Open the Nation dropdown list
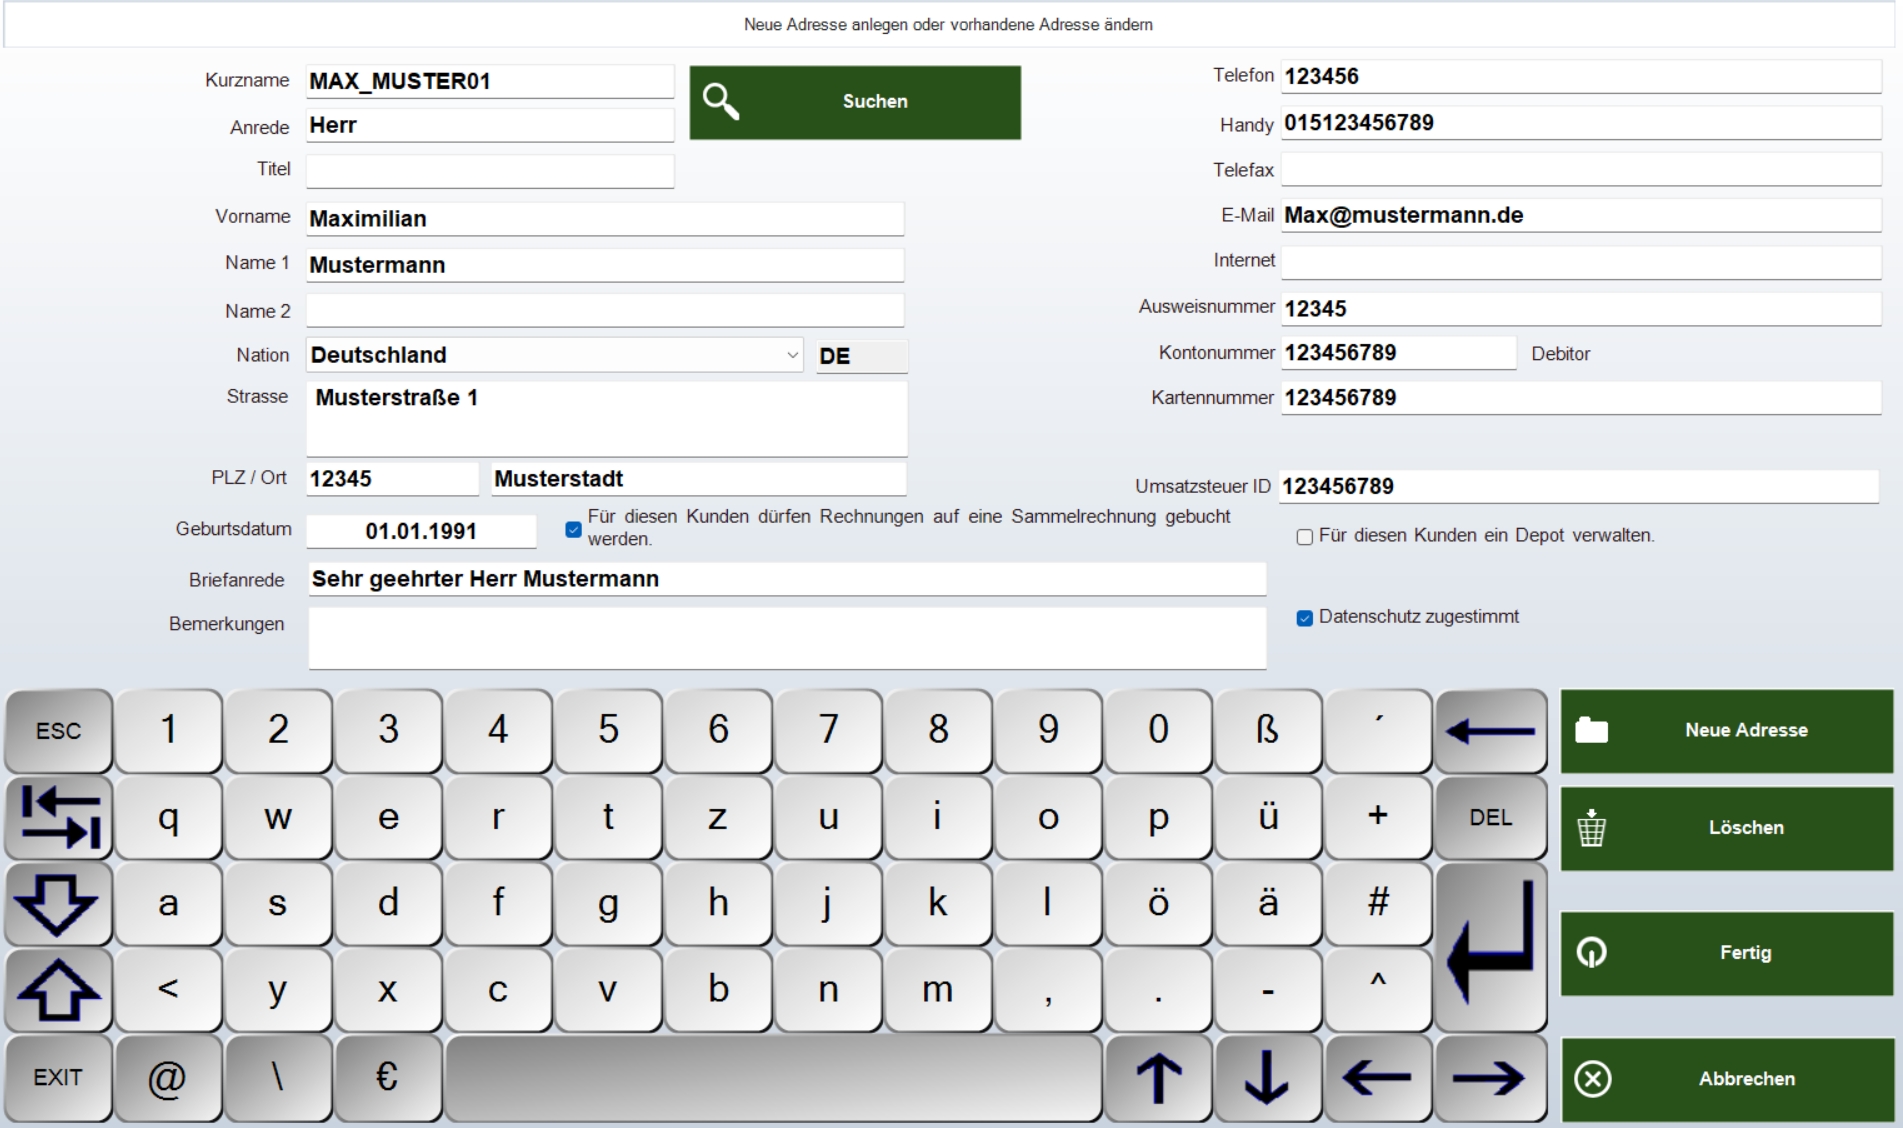 coord(792,355)
